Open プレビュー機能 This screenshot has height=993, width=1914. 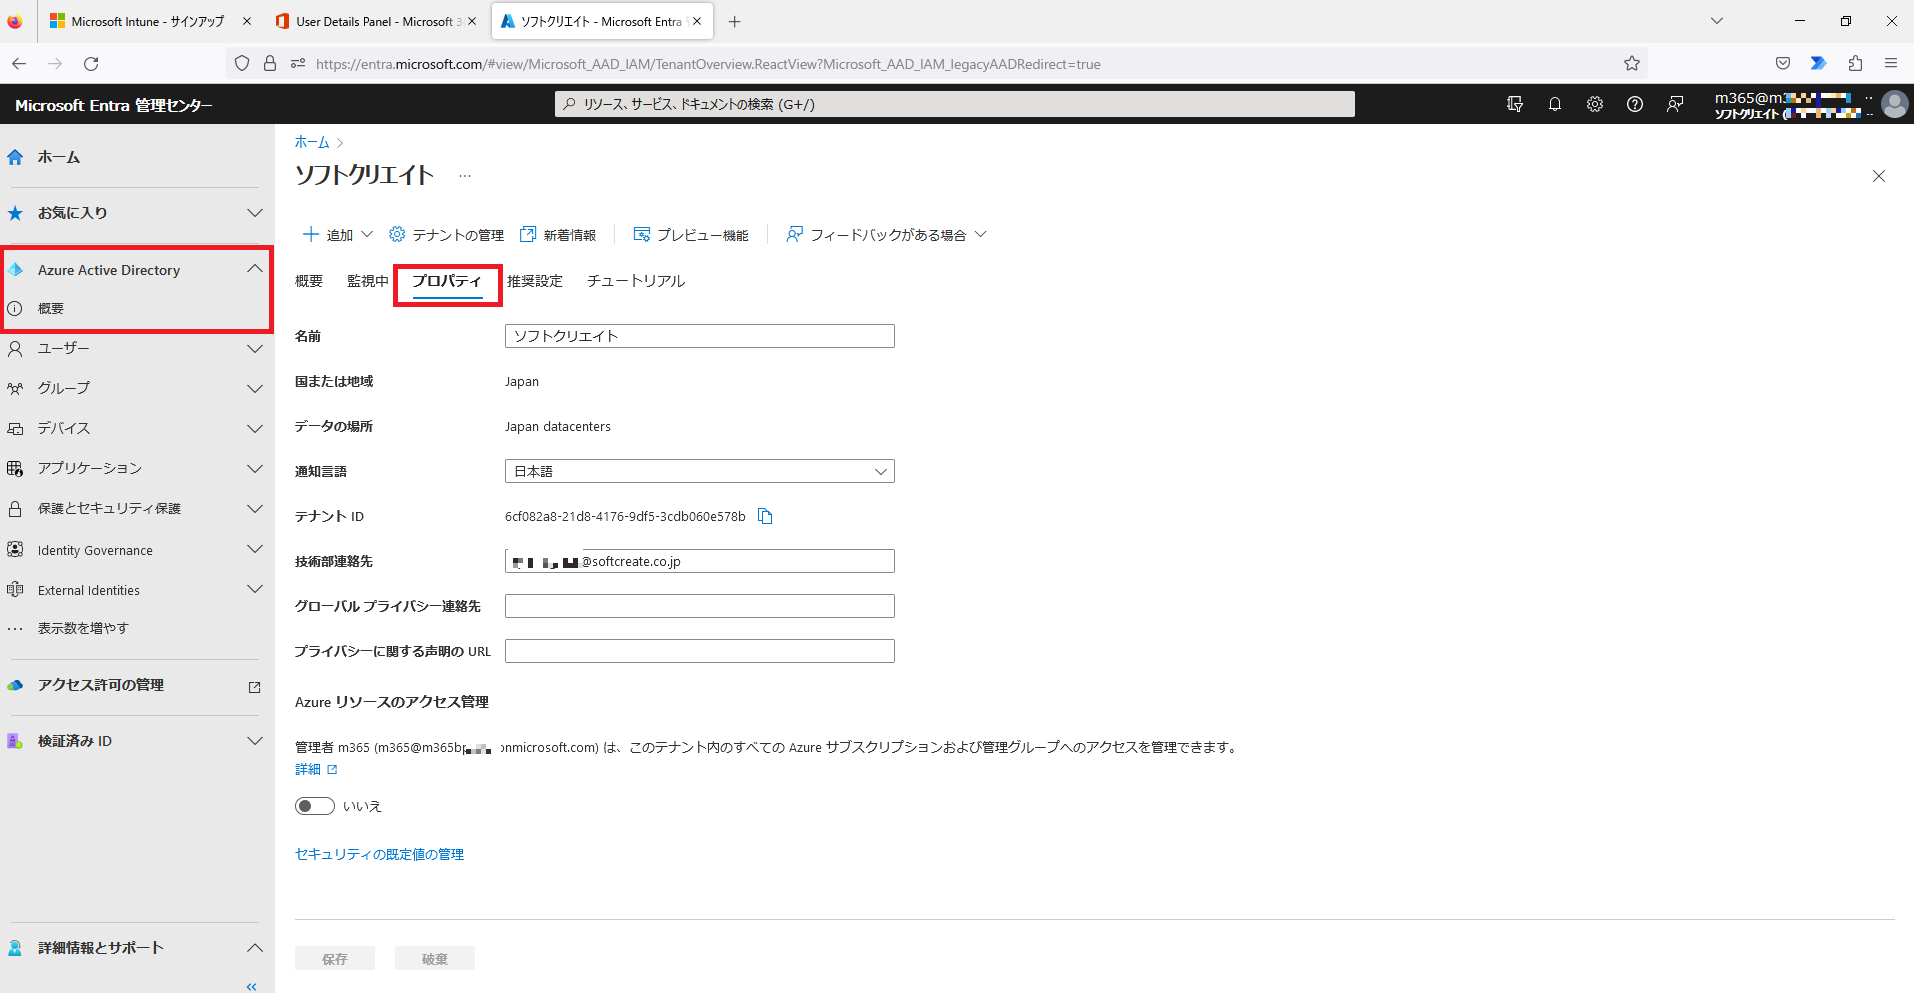691,234
